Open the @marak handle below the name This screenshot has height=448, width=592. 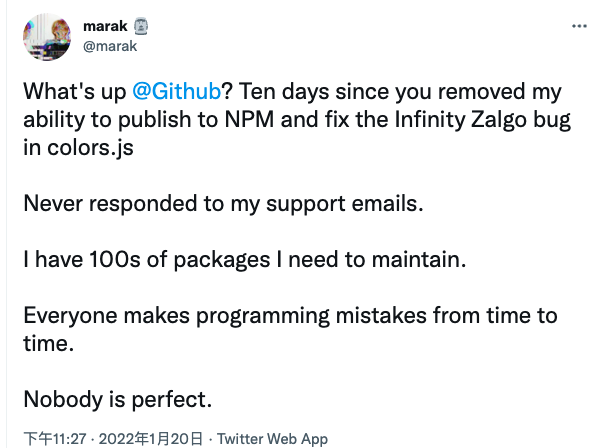pos(110,46)
